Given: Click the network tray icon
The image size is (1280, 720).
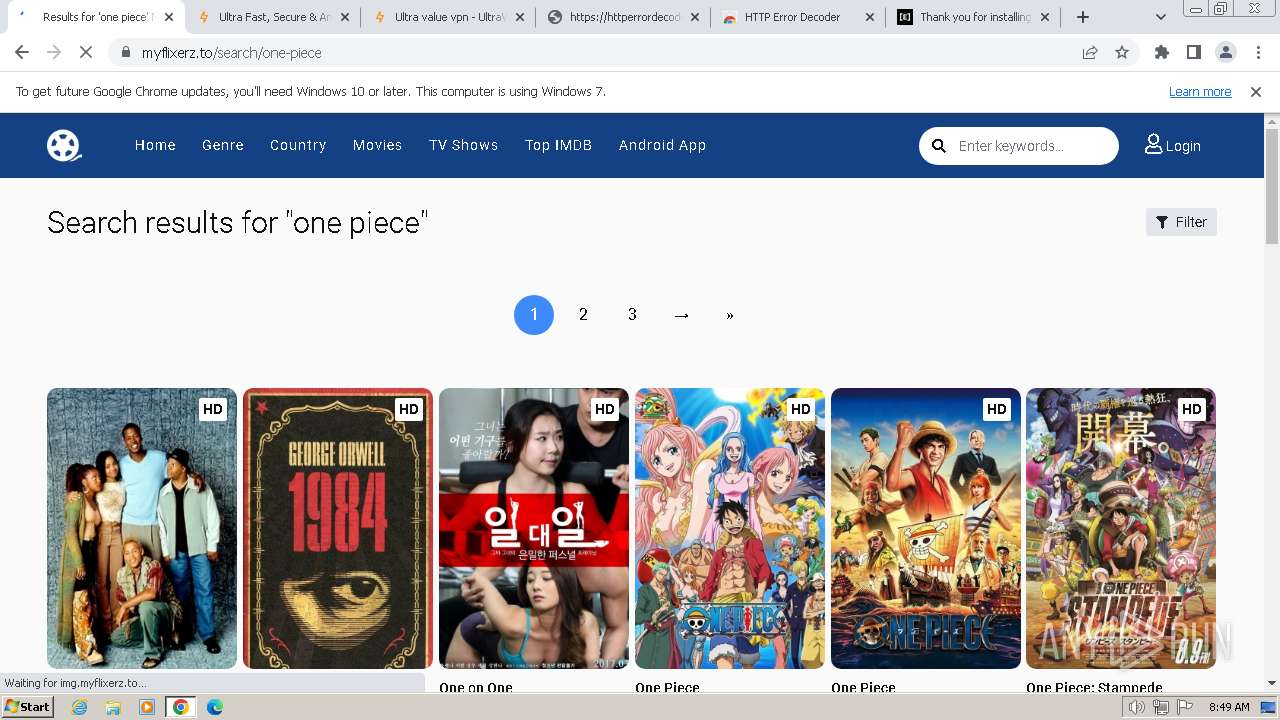Looking at the screenshot, I should tap(1161, 707).
